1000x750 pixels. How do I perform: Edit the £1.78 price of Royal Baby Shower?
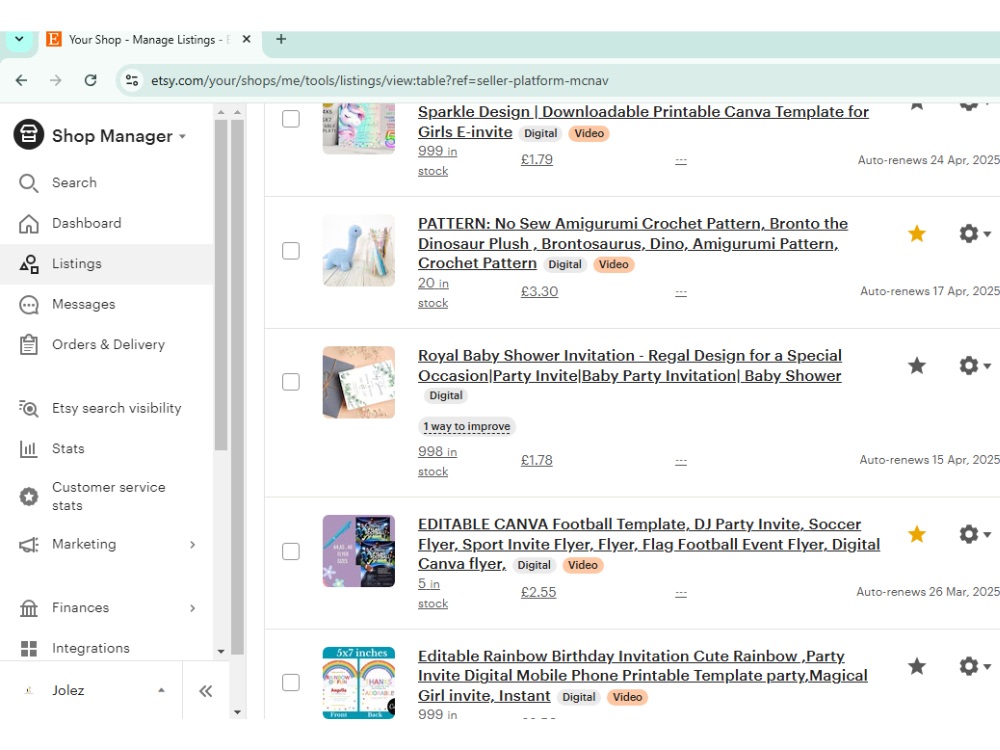[536, 460]
